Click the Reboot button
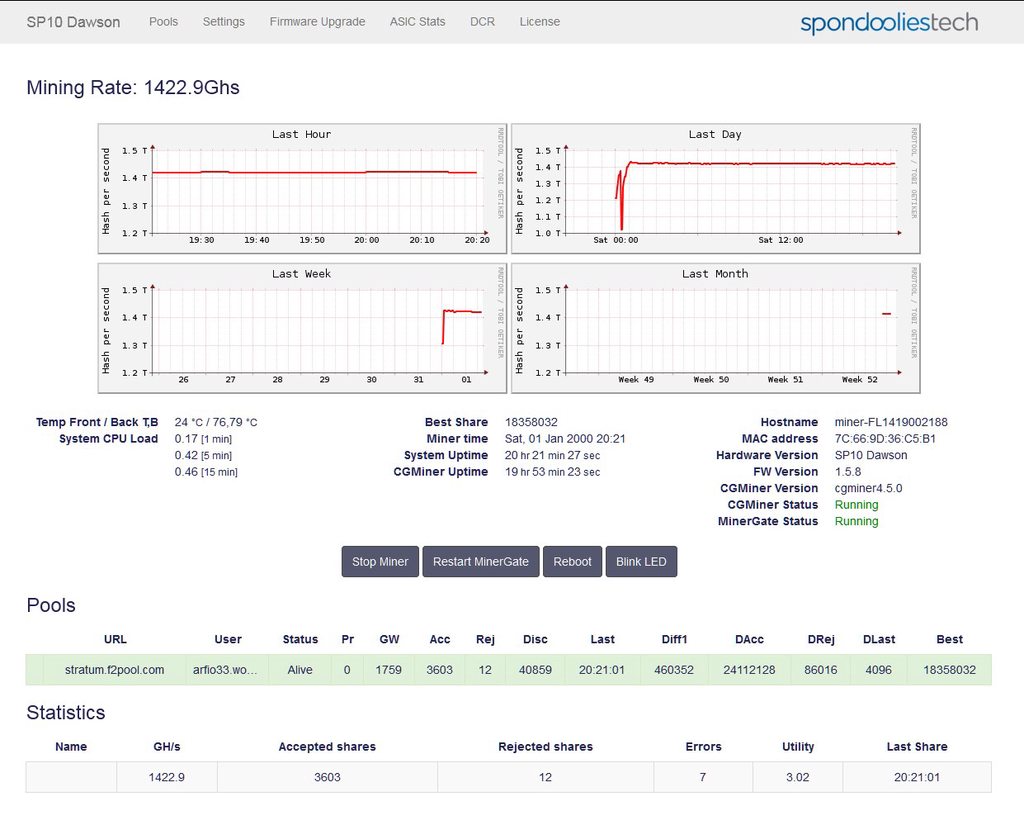 [x=572, y=562]
